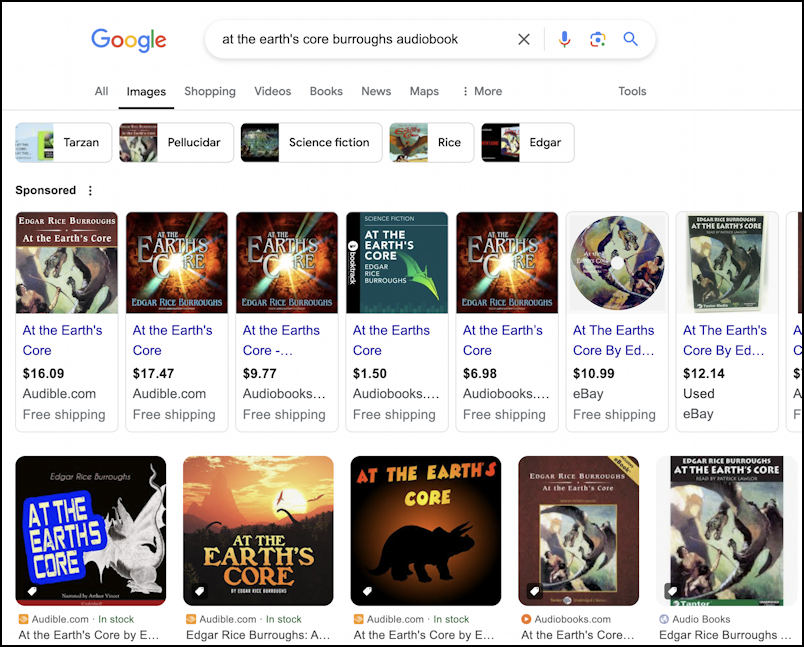
Task: Click the $6.98 At the Earth's Core title
Action: pos(502,340)
